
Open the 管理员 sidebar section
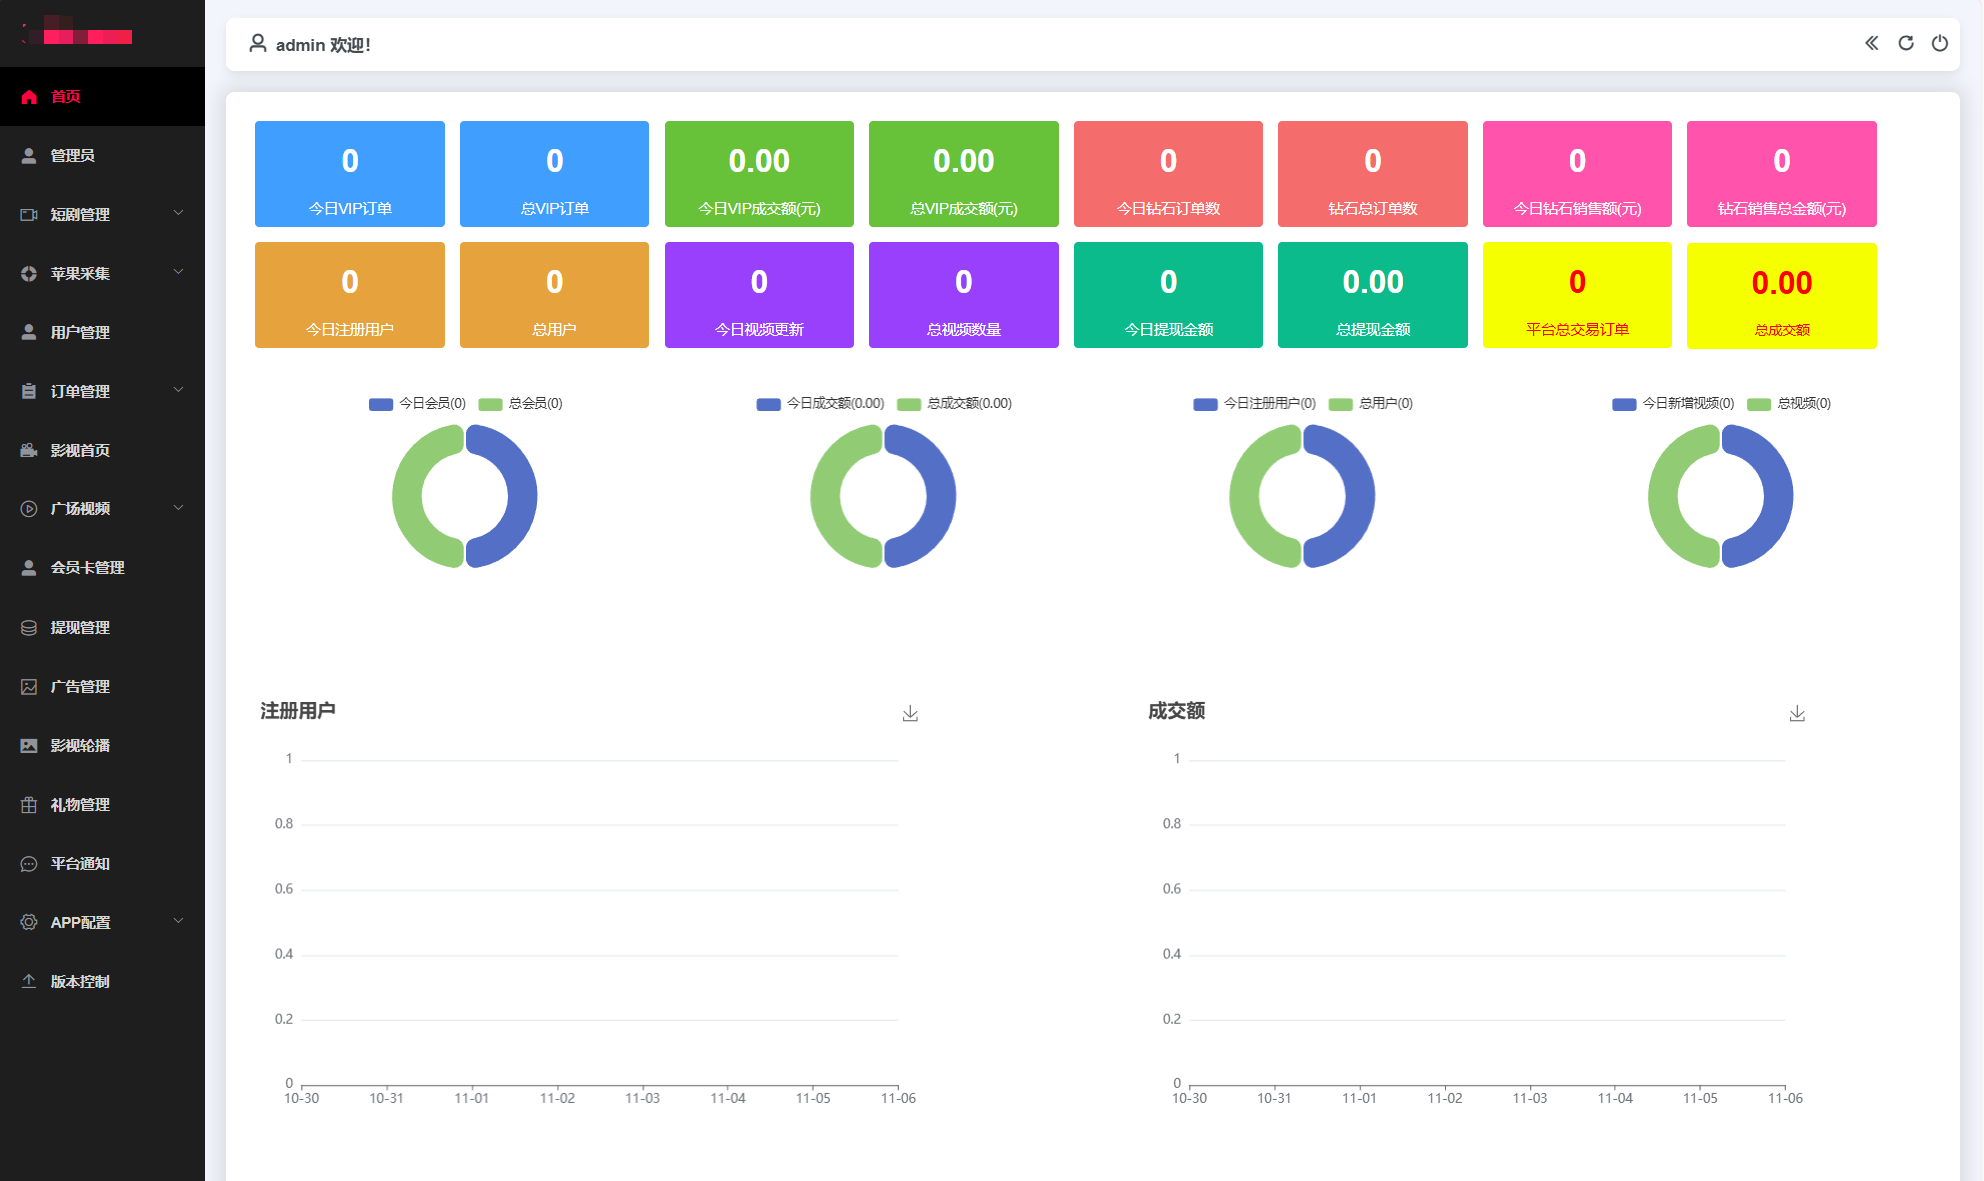tap(73, 155)
